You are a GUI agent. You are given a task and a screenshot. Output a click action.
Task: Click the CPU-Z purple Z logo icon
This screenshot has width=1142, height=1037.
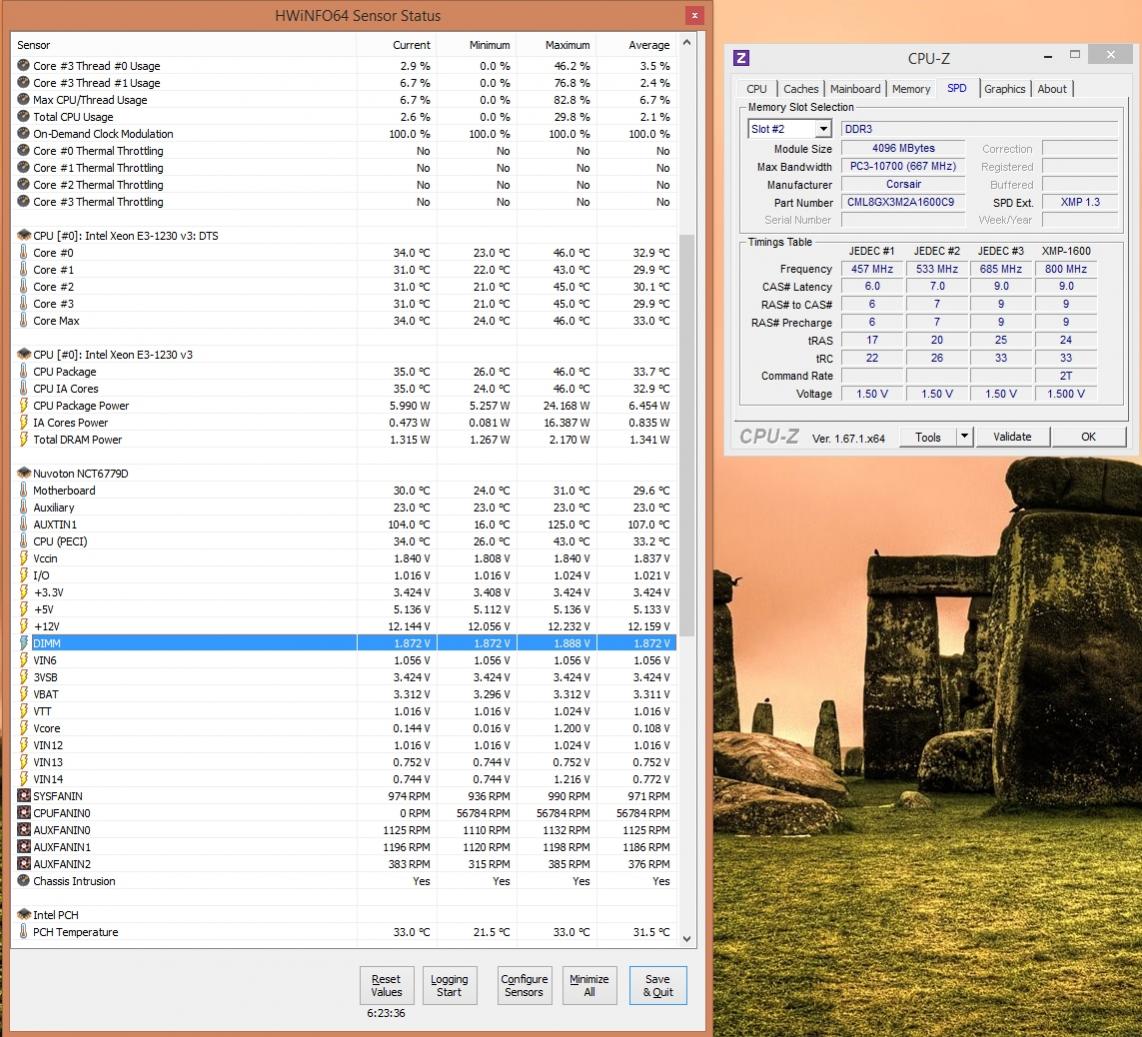741,58
